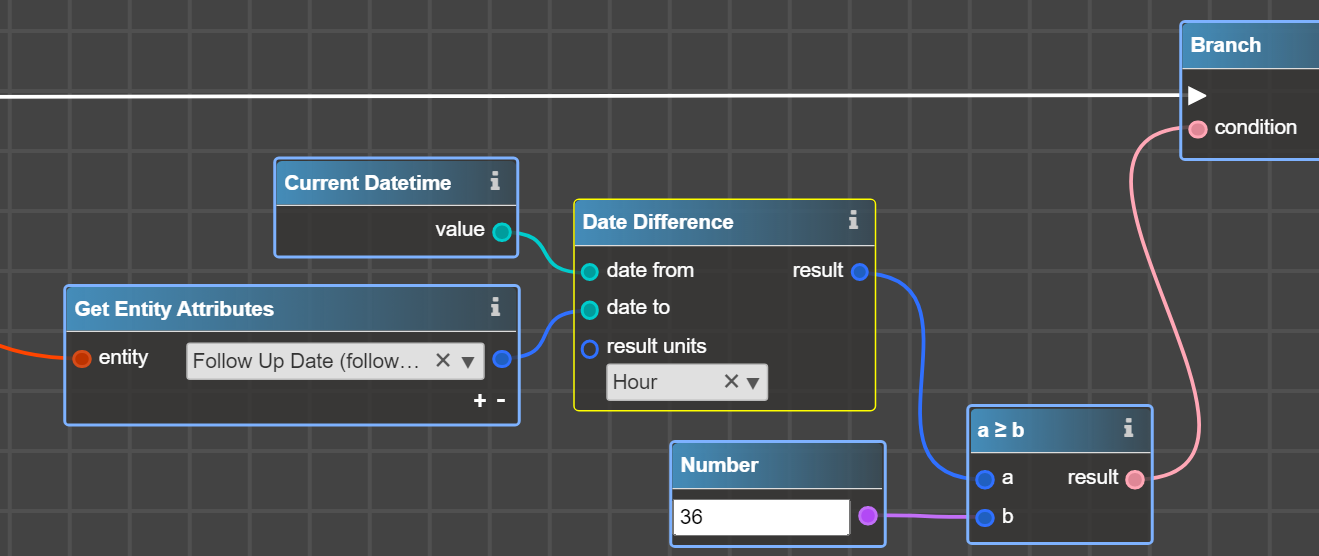Clear the Hour units selection

pos(731,381)
